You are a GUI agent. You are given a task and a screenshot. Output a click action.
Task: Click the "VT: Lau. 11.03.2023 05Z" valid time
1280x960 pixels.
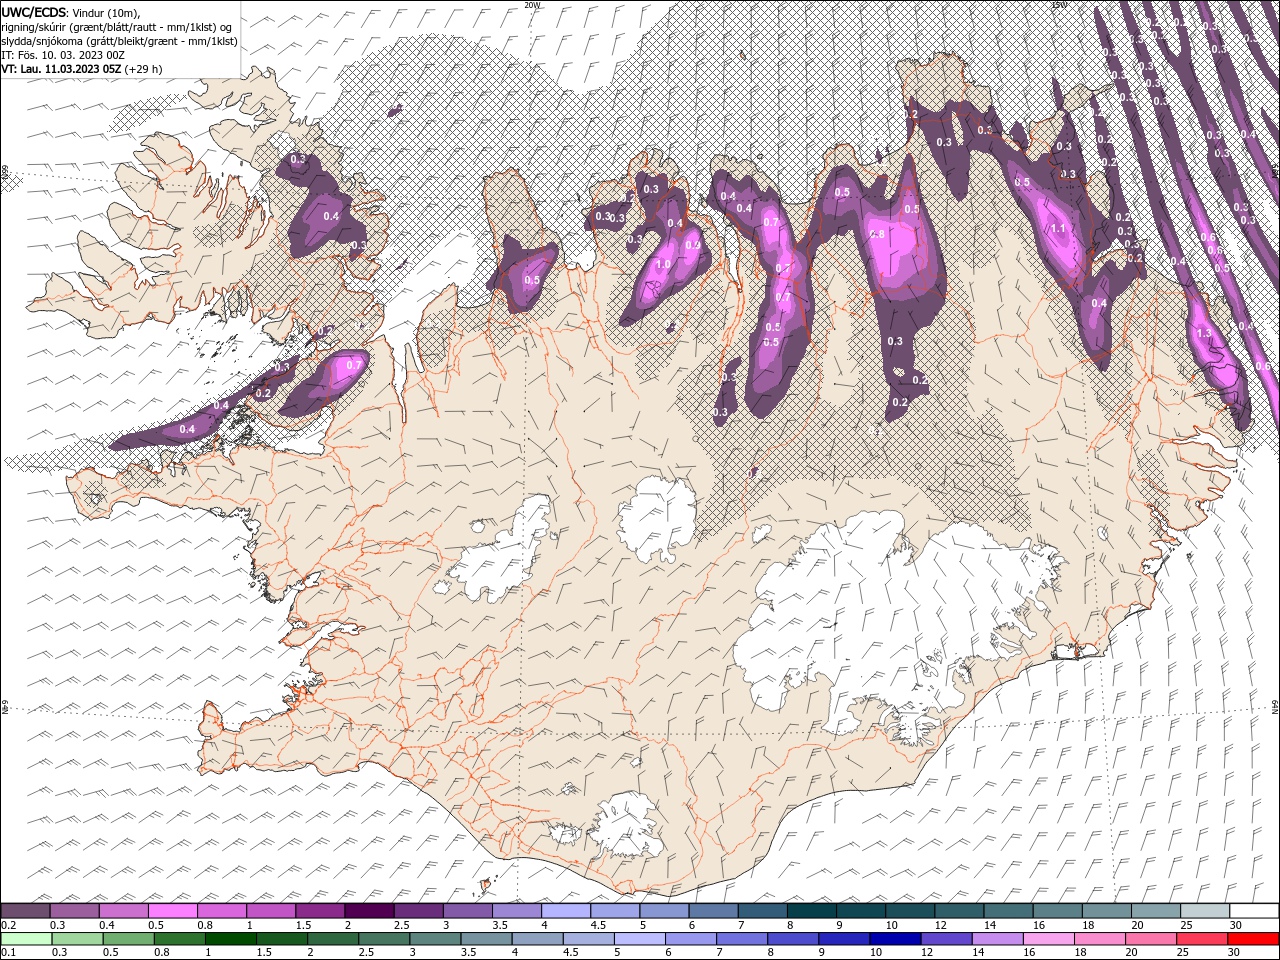[62, 68]
